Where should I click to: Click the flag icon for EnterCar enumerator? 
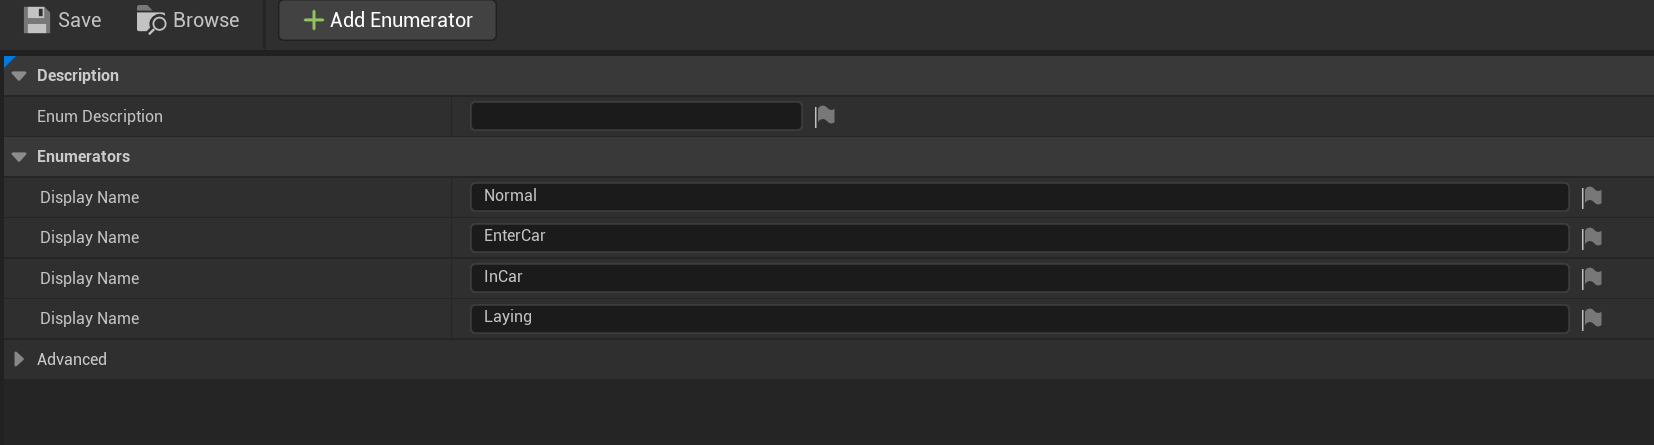click(x=1591, y=238)
